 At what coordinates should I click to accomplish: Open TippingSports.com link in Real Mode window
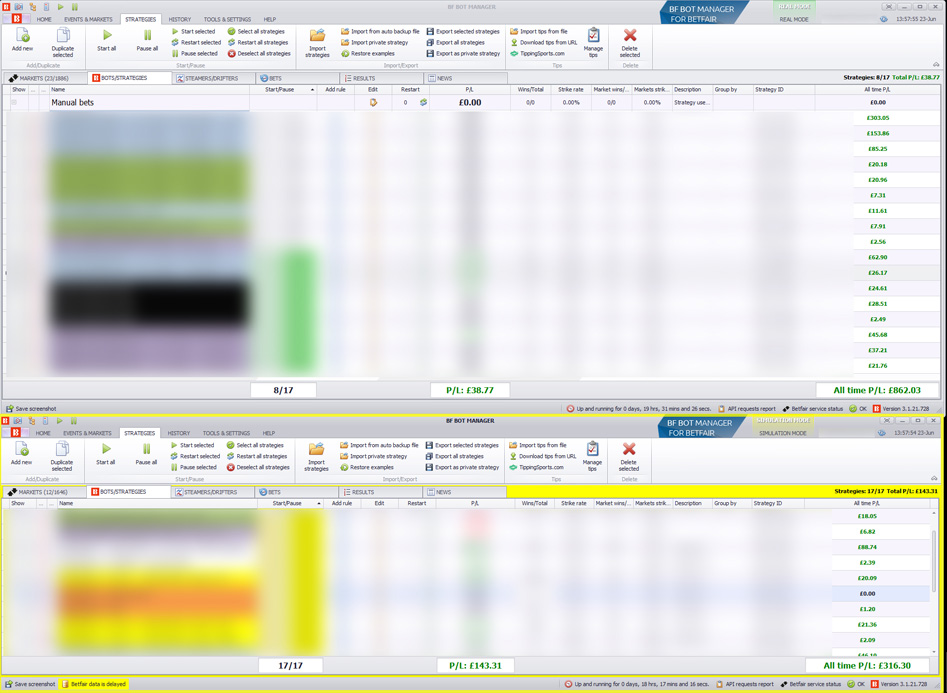(x=538, y=53)
